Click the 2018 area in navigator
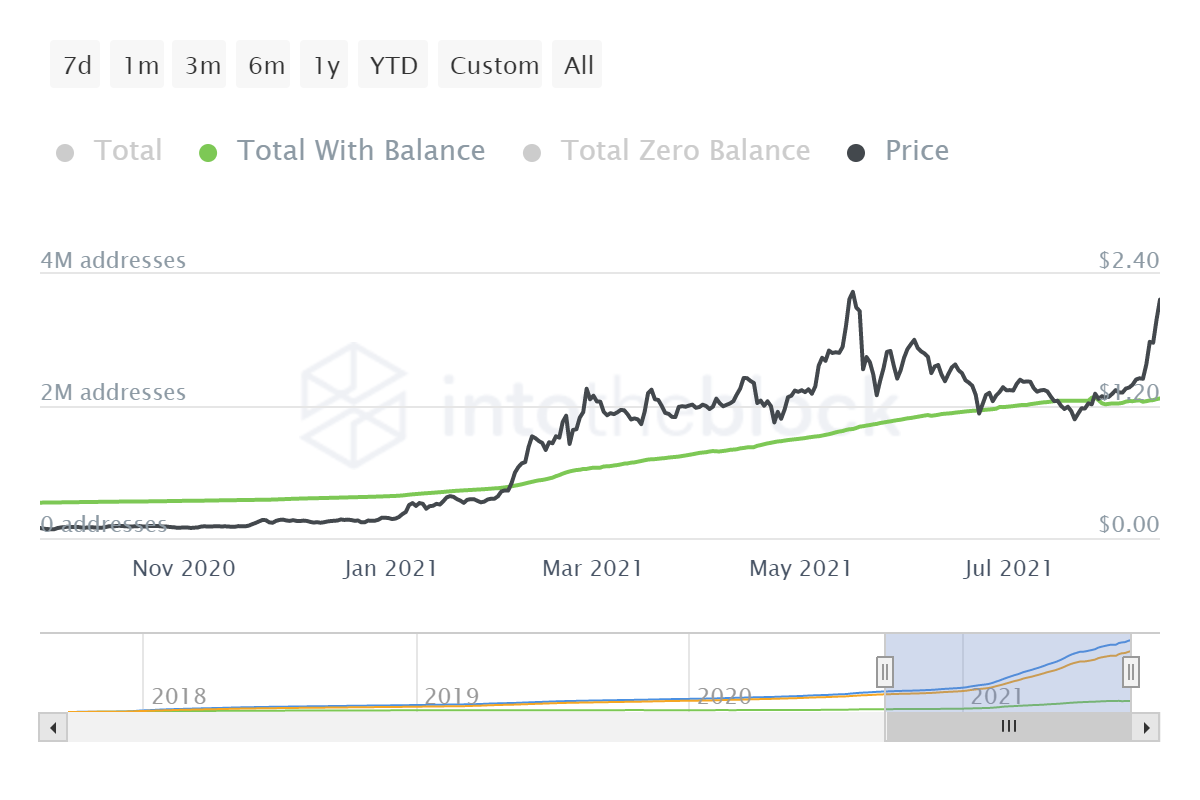Image resolution: width=1200 pixels, height=800 pixels. click(x=179, y=695)
